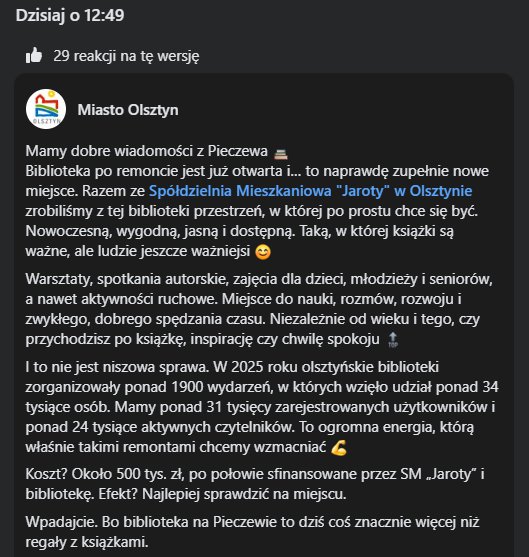This screenshot has width=529, height=557.
Task: Click the smiling face emoji after ważniejsi
Action: (263, 252)
